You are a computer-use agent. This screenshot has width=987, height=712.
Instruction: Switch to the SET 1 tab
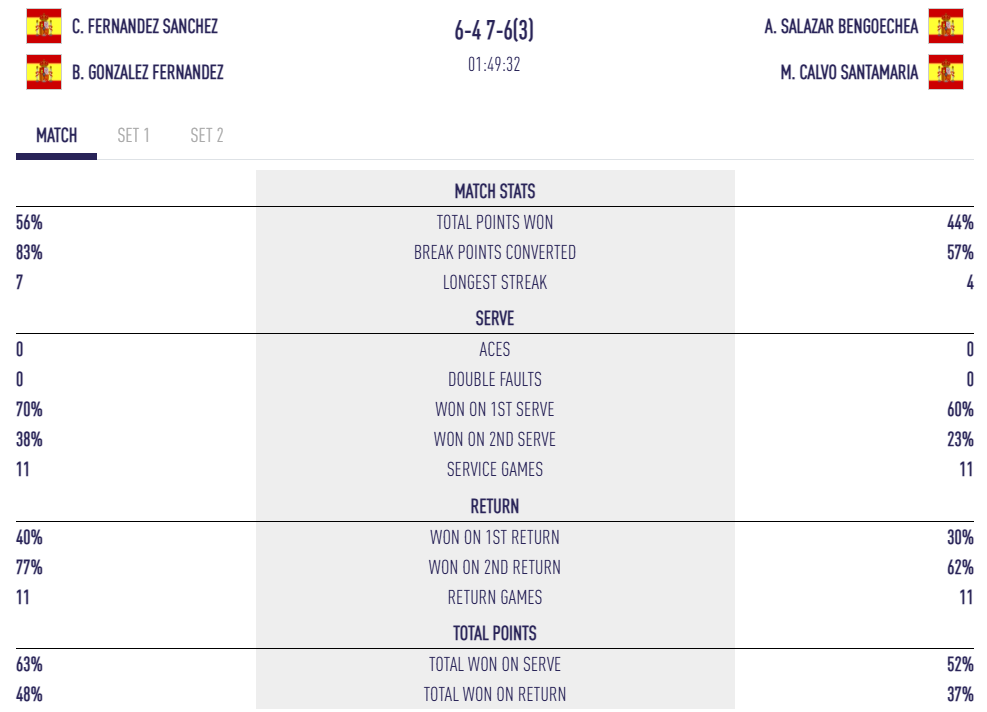pyautogui.click(x=133, y=135)
